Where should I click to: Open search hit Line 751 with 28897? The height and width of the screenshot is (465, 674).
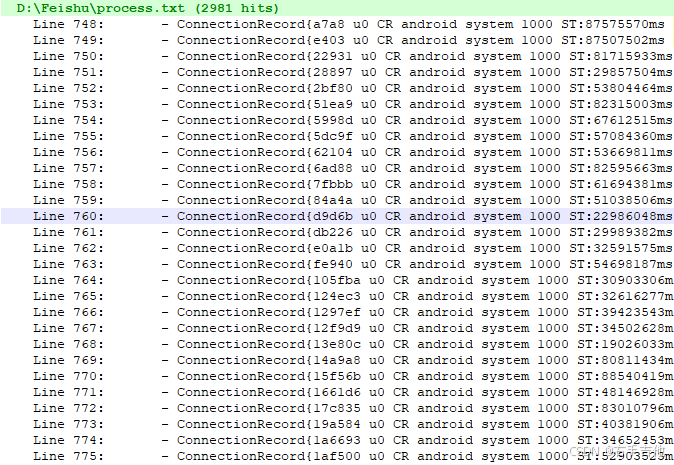(337, 72)
